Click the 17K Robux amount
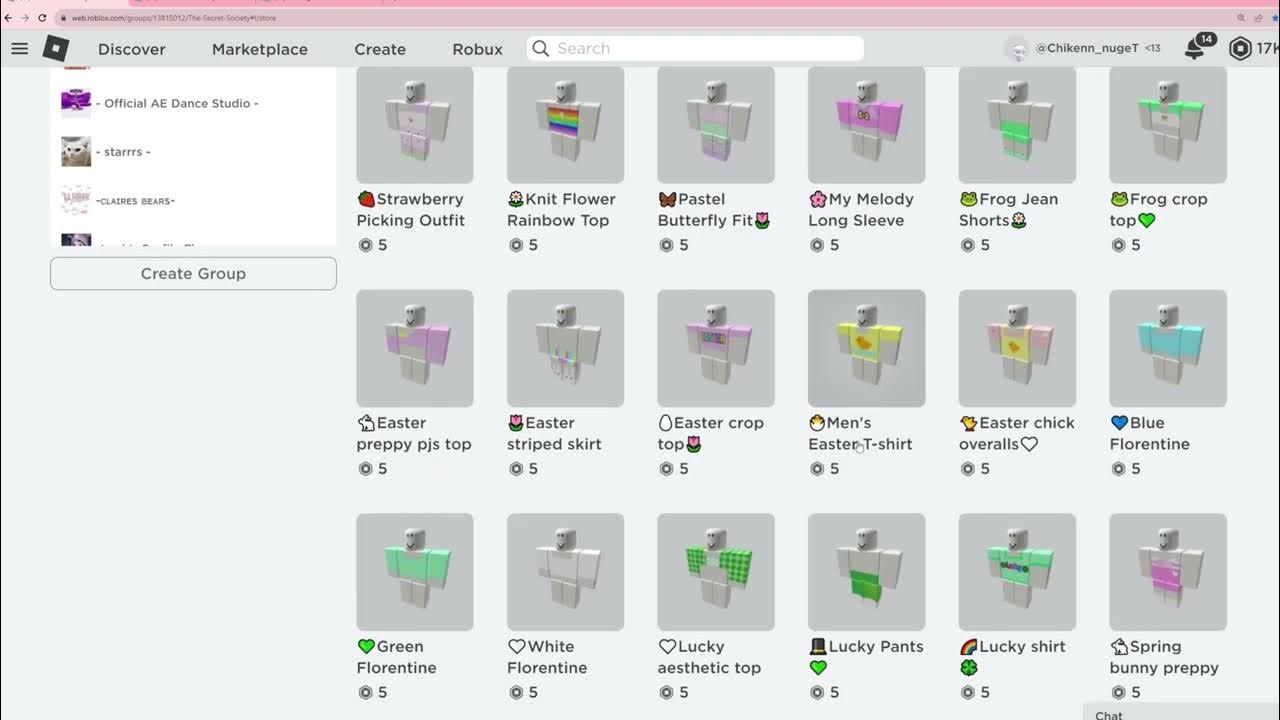 (1267, 48)
